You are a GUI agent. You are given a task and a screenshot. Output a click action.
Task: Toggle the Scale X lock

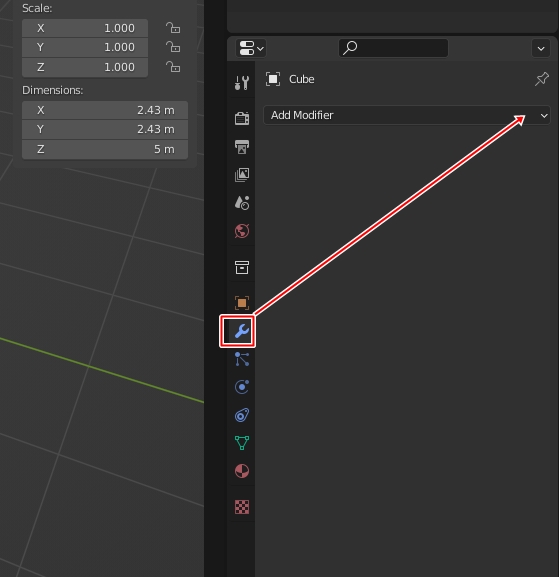(x=173, y=28)
